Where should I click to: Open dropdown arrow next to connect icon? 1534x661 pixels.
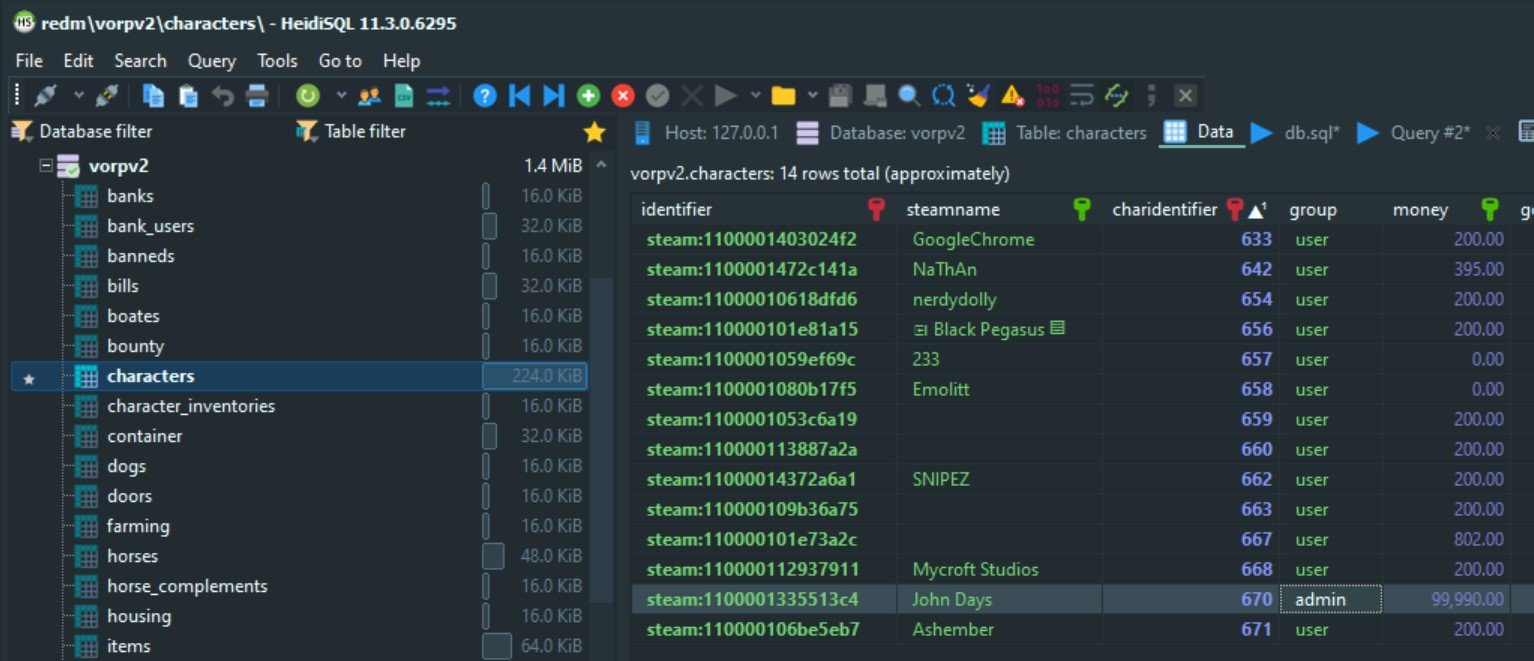pyautogui.click(x=78, y=96)
